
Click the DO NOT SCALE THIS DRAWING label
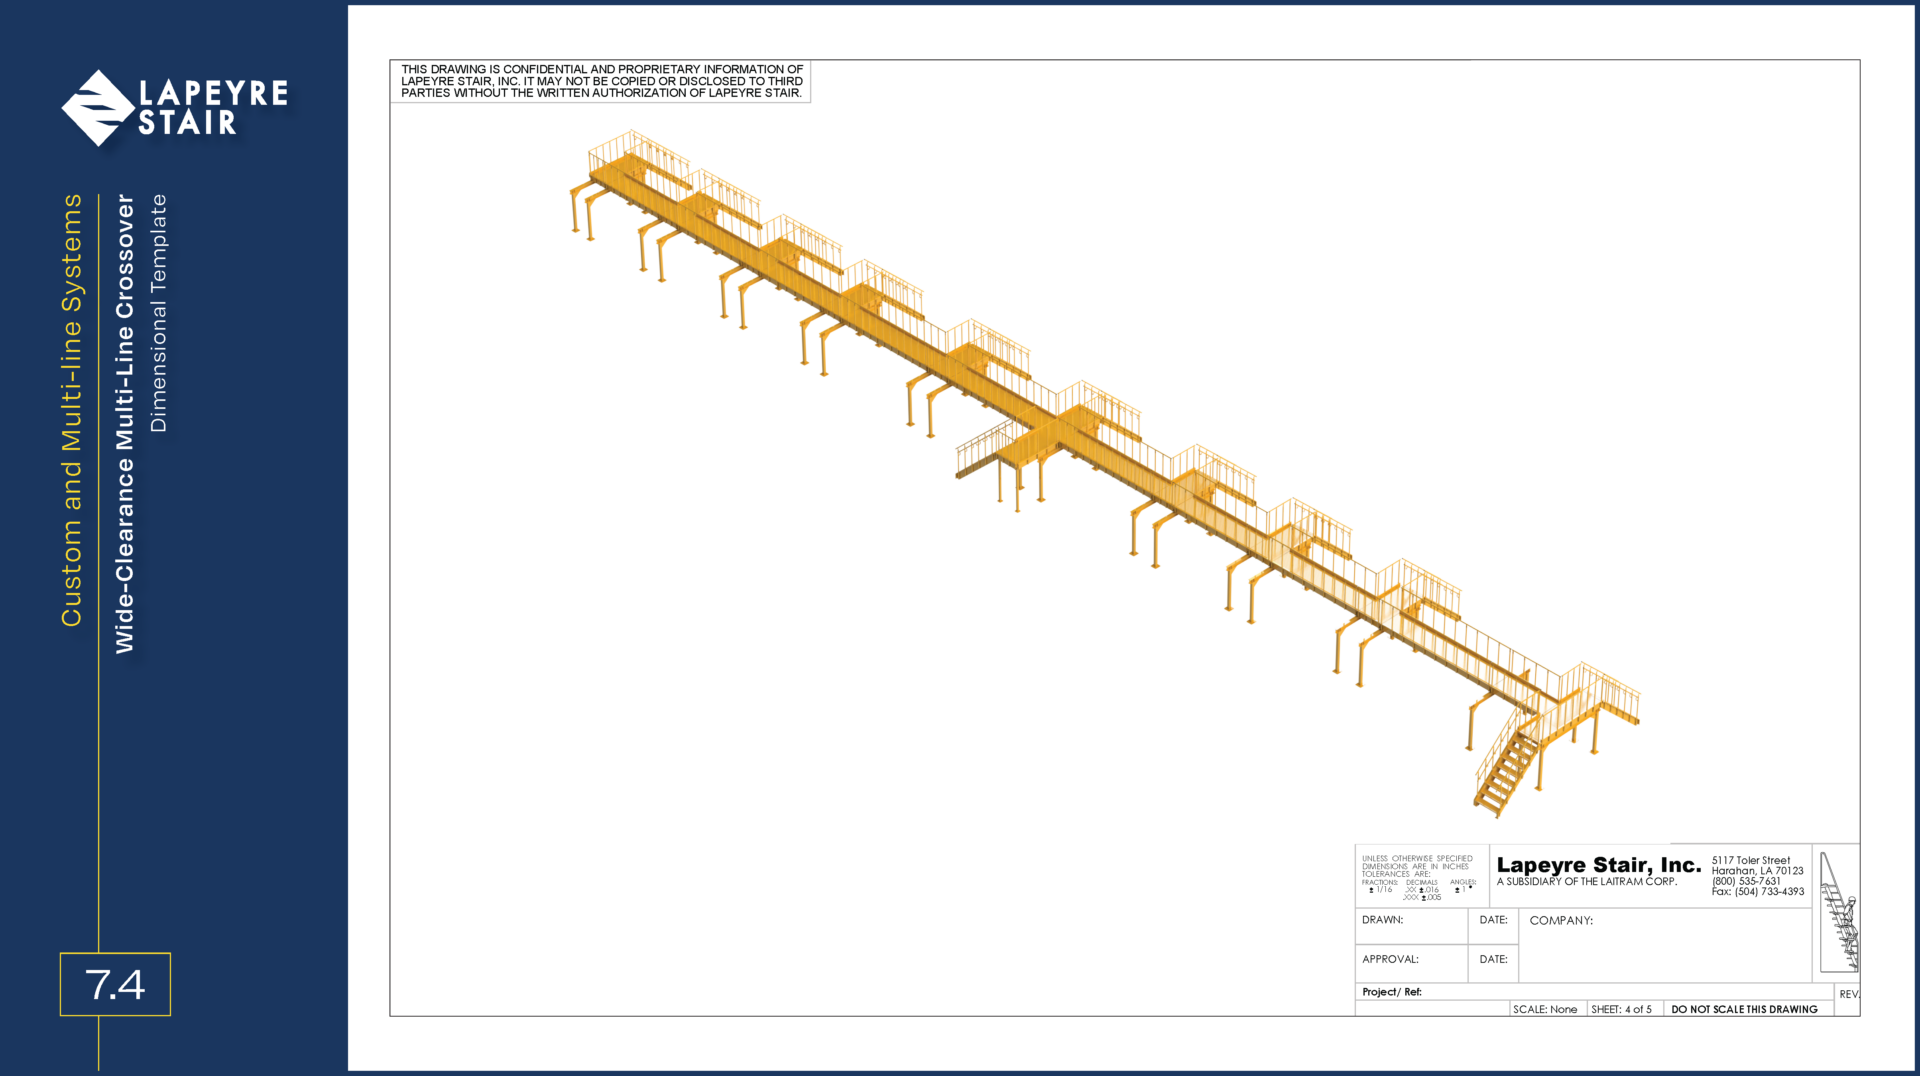click(x=1744, y=1009)
